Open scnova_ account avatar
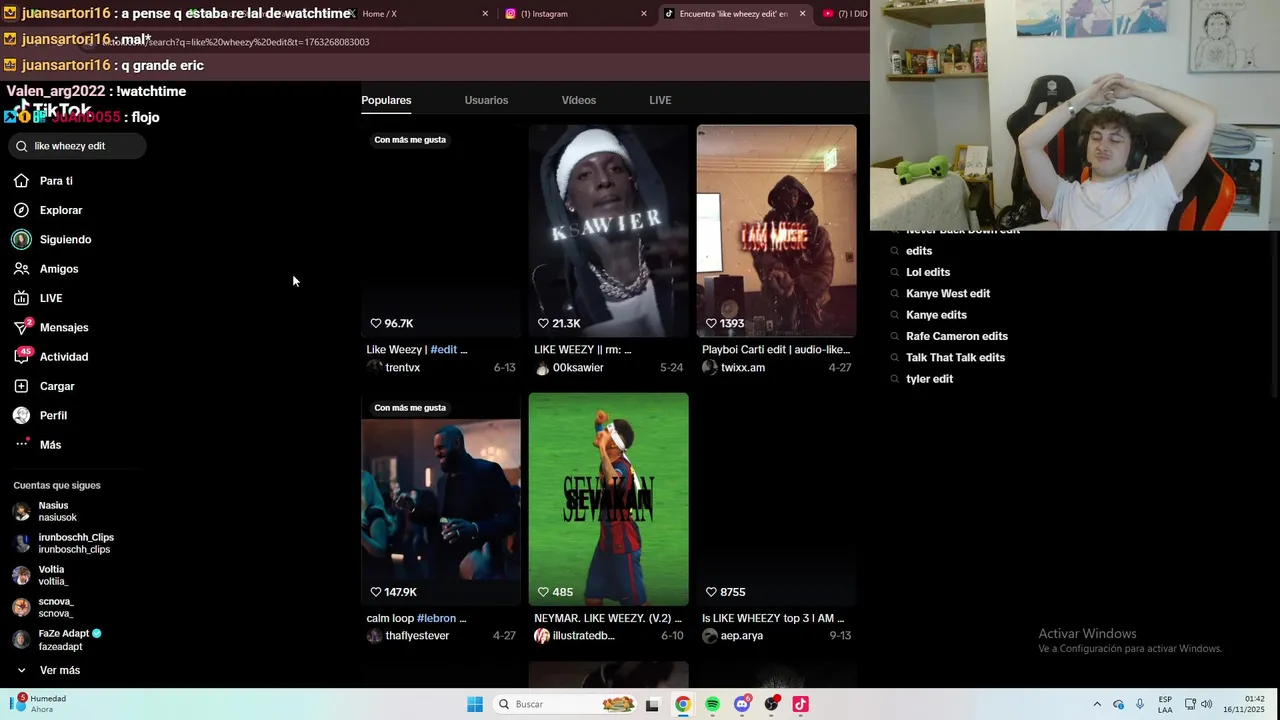1280x720 pixels. pos(21,607)
